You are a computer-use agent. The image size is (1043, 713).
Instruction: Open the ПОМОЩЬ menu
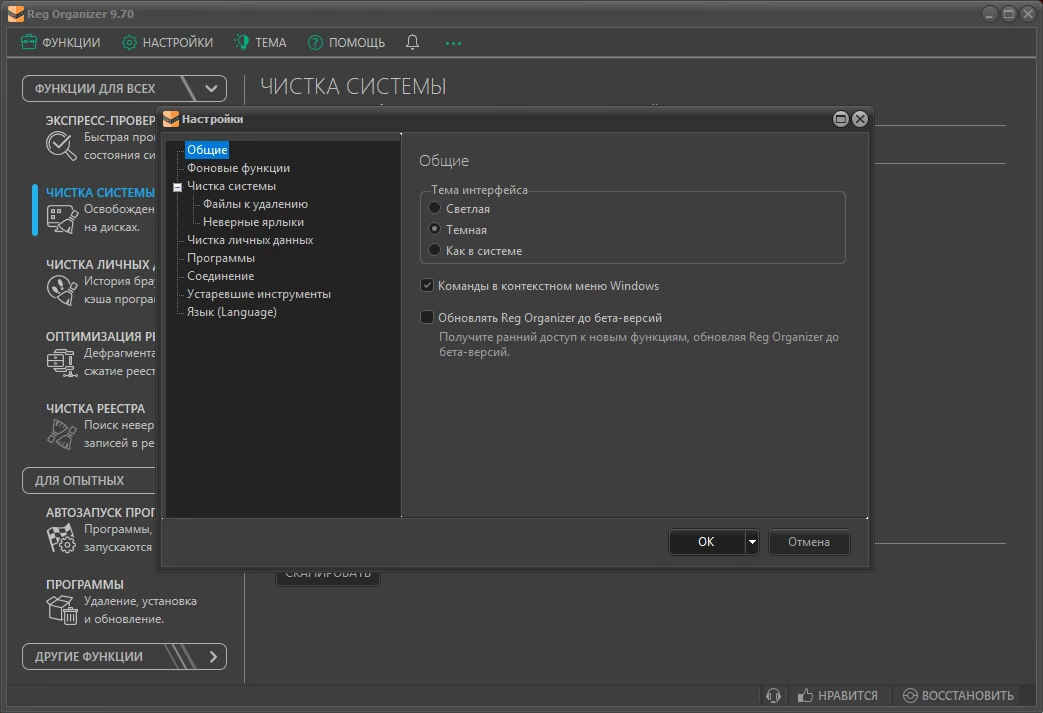(x=347, y=43)
